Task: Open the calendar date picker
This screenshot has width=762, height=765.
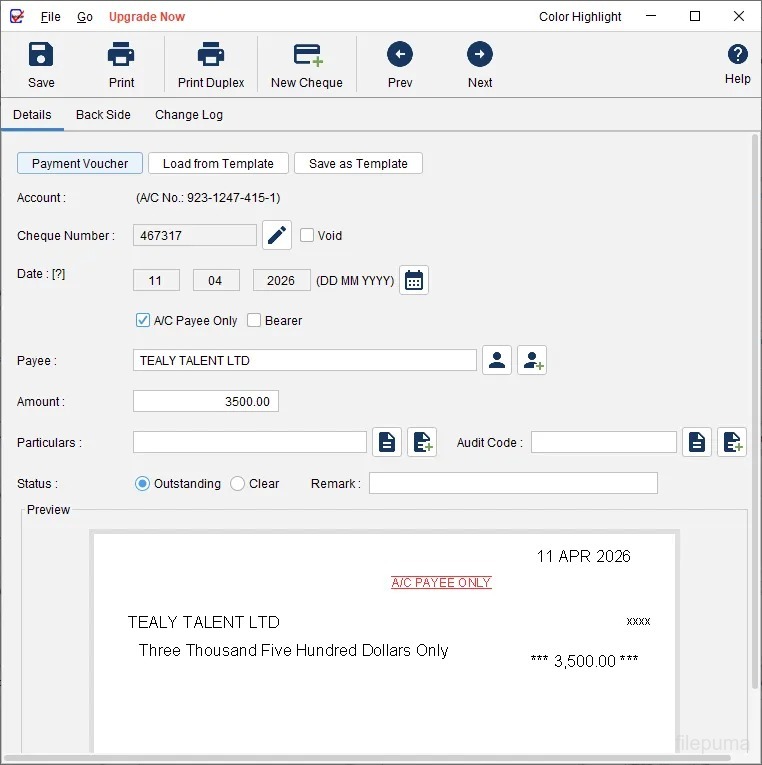Action: tap(414, 281)
